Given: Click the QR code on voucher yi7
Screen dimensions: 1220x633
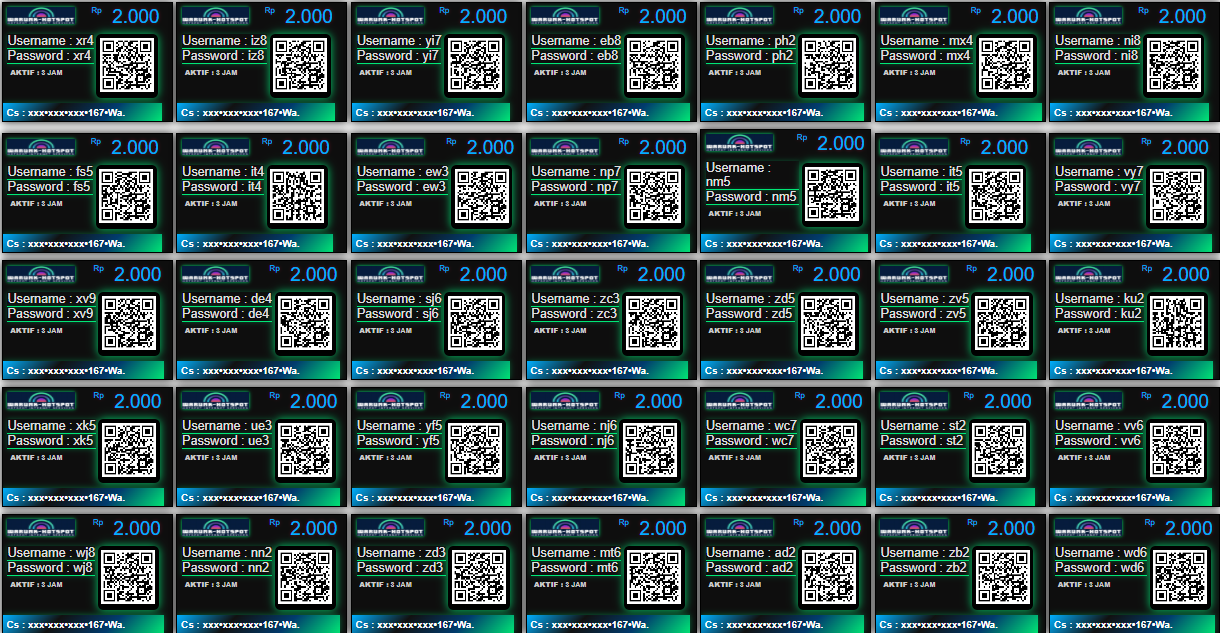Looking at the screenshot, I should click(x=476, y=65).
